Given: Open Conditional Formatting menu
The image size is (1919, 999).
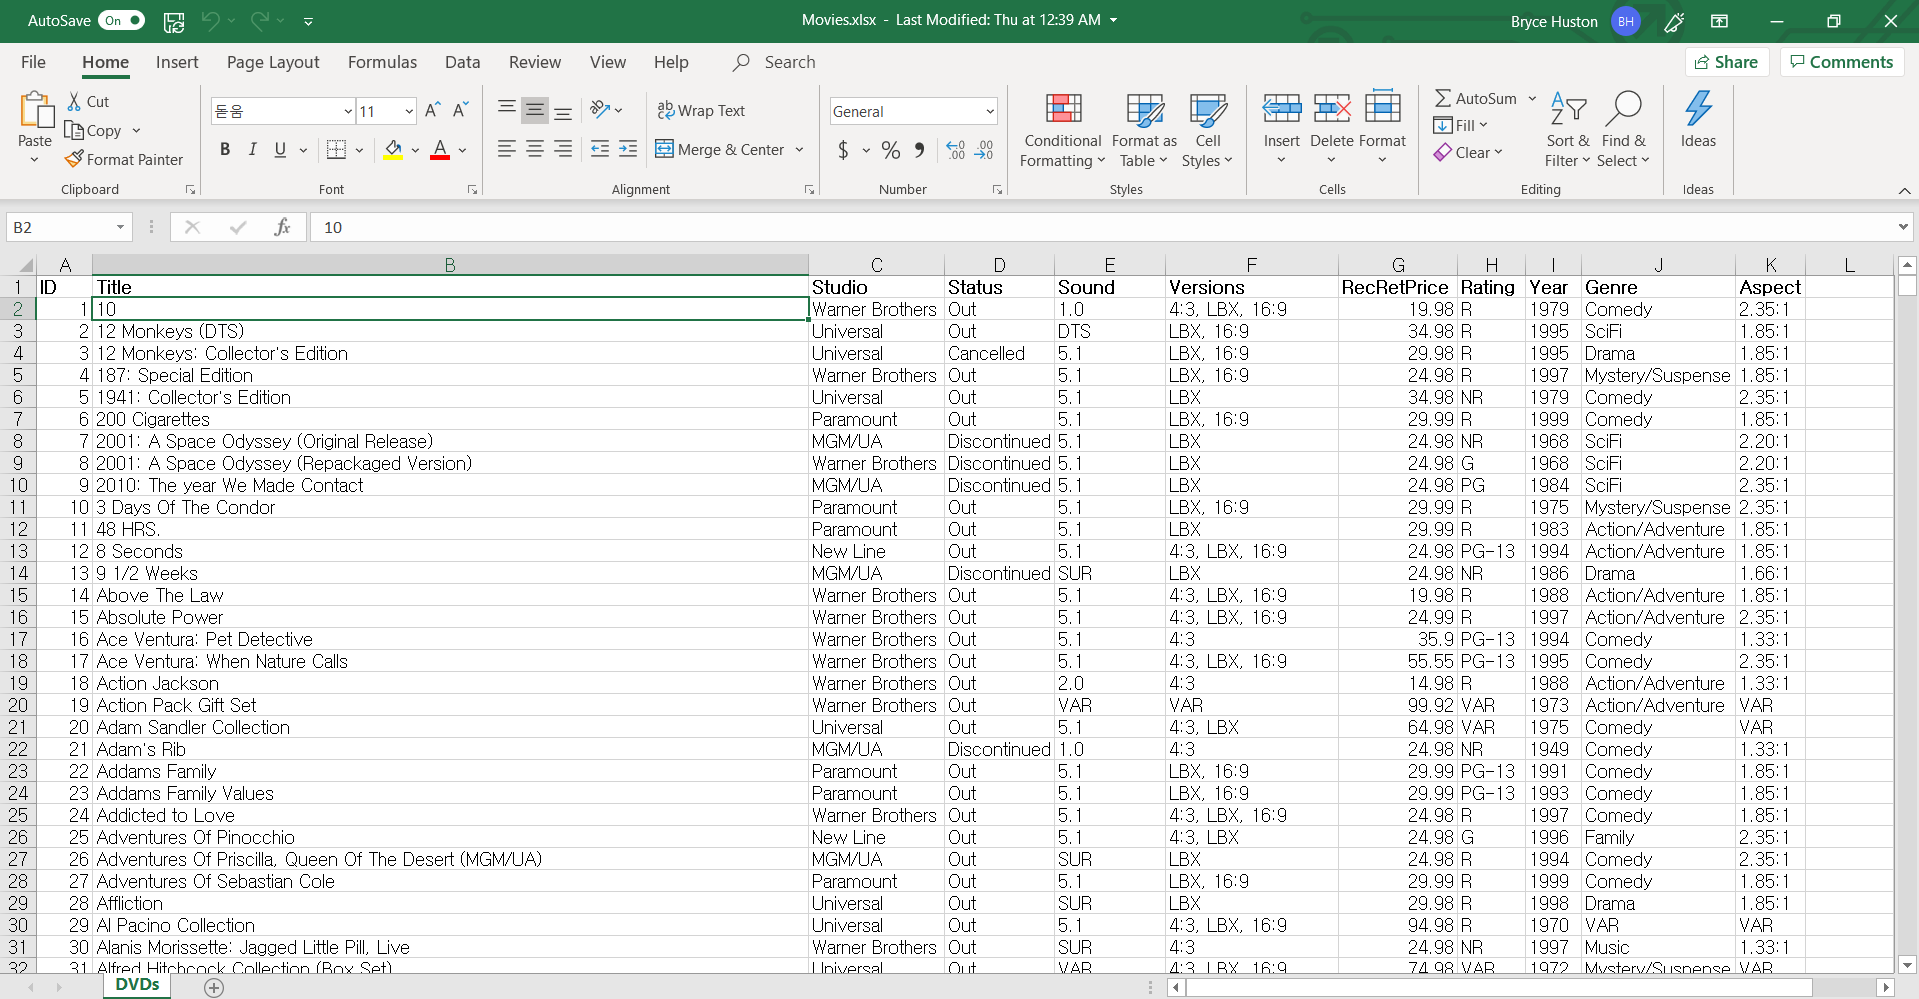Looking at the screenshot, I should coord(1062,130).
